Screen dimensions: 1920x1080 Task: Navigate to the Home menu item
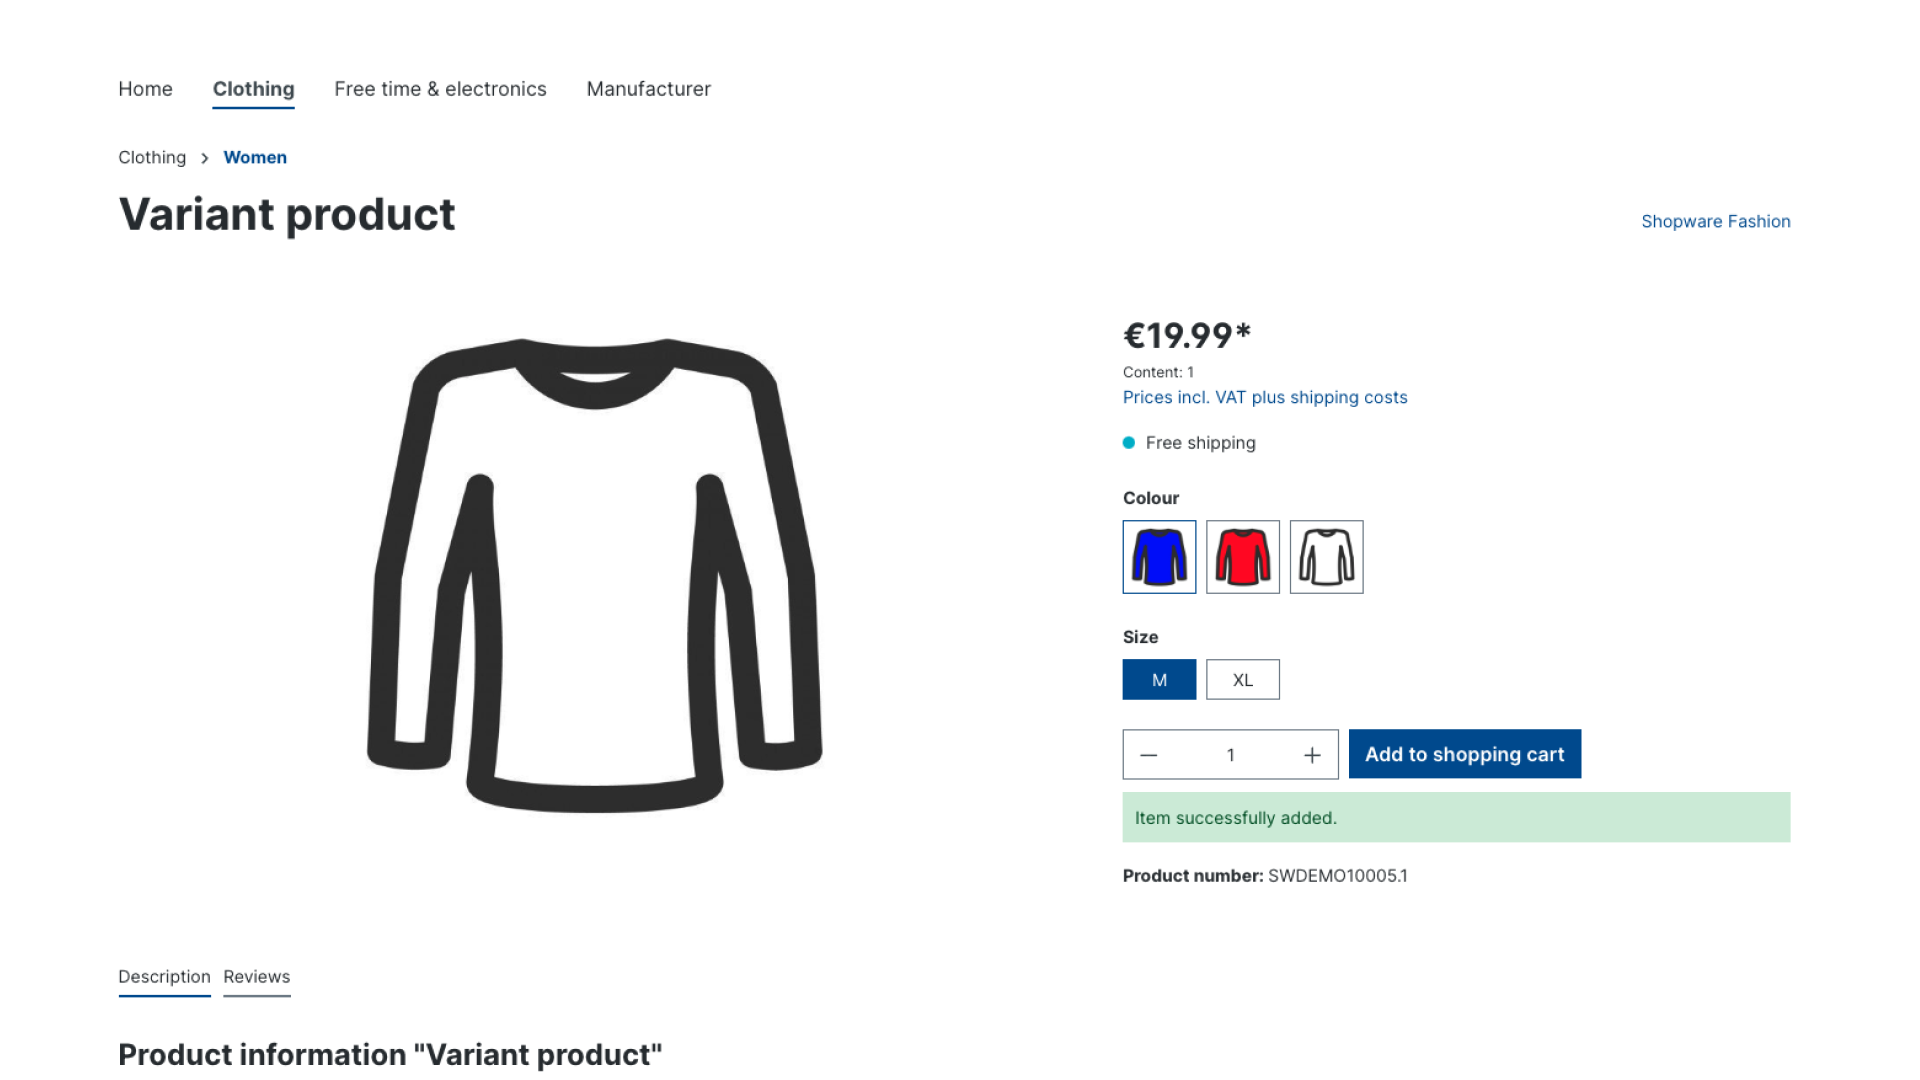(x=145, y=88)
